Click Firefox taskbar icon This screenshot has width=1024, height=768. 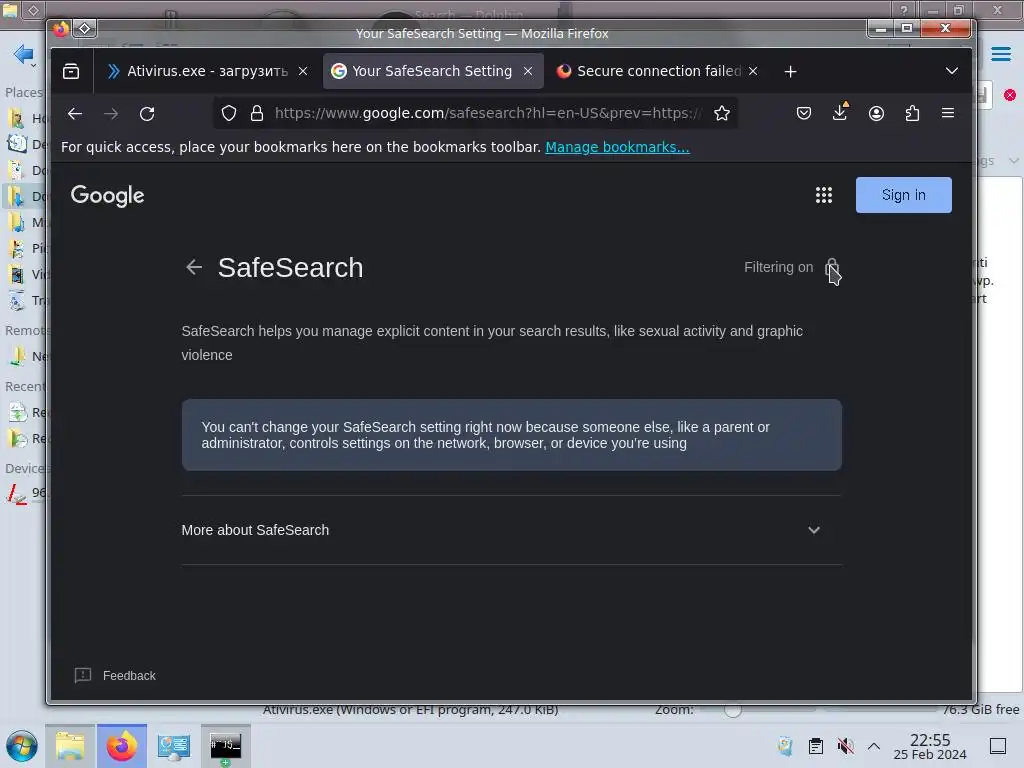tap(121, 746)
